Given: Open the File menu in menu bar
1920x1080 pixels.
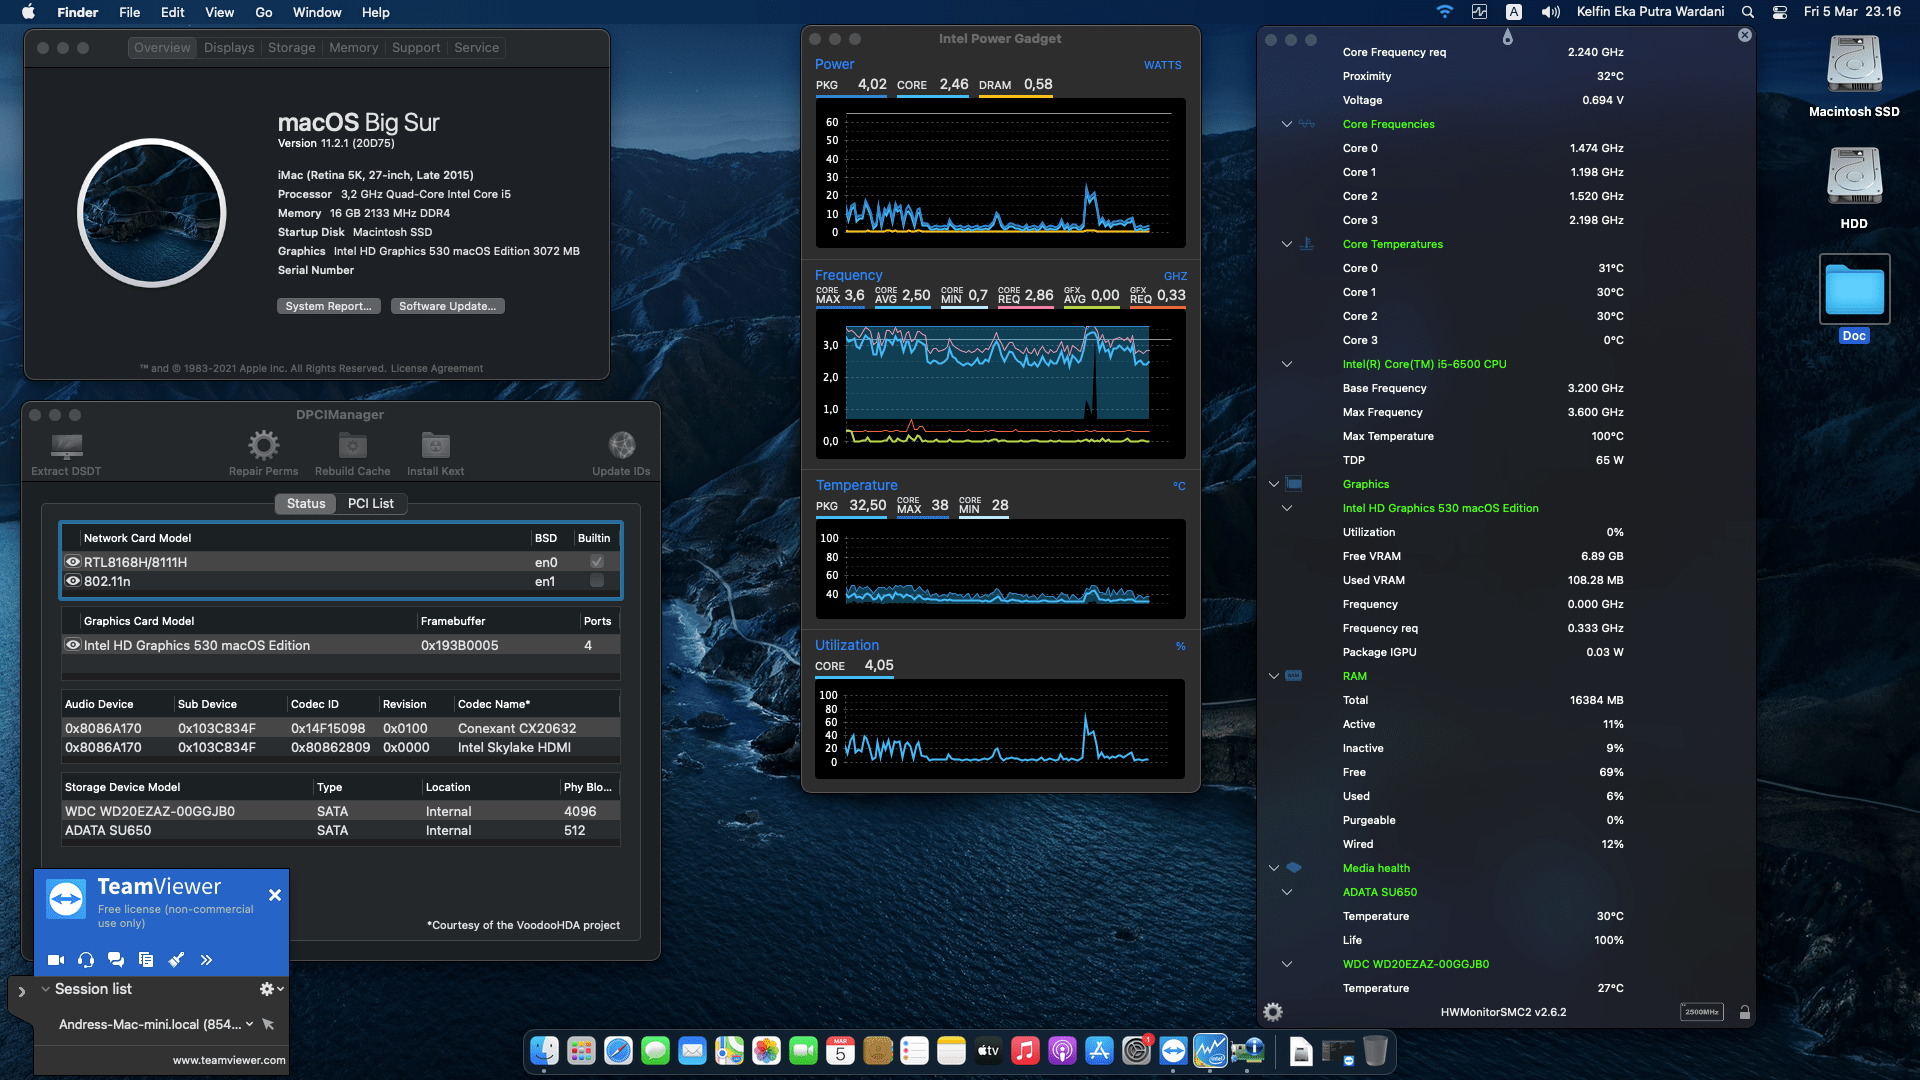Looking at the screenshot, I should tap(129, 12).
